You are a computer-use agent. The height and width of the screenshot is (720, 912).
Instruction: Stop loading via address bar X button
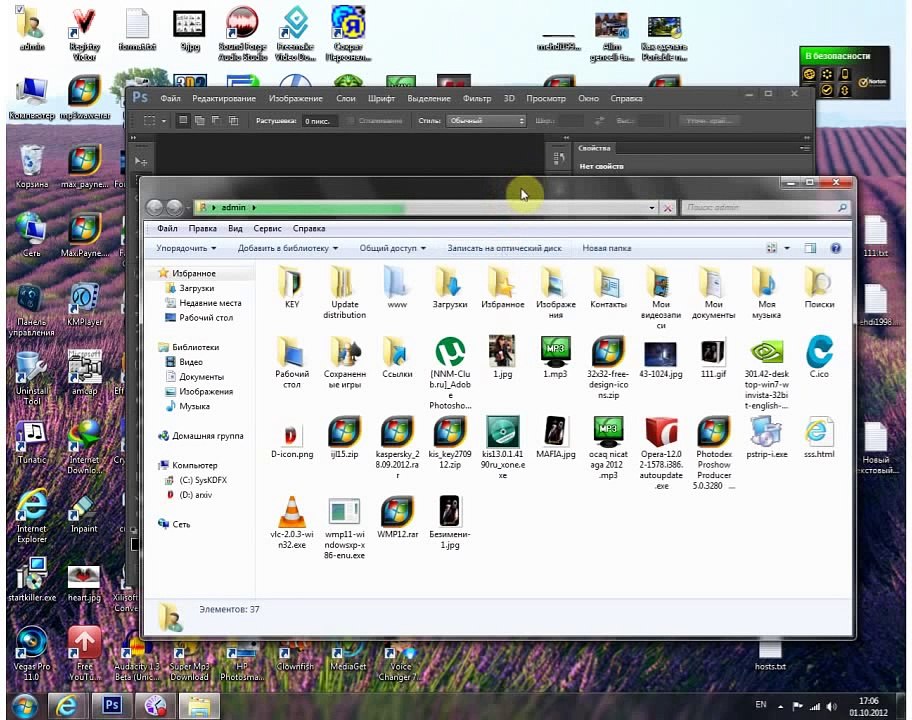coord(668,208)
